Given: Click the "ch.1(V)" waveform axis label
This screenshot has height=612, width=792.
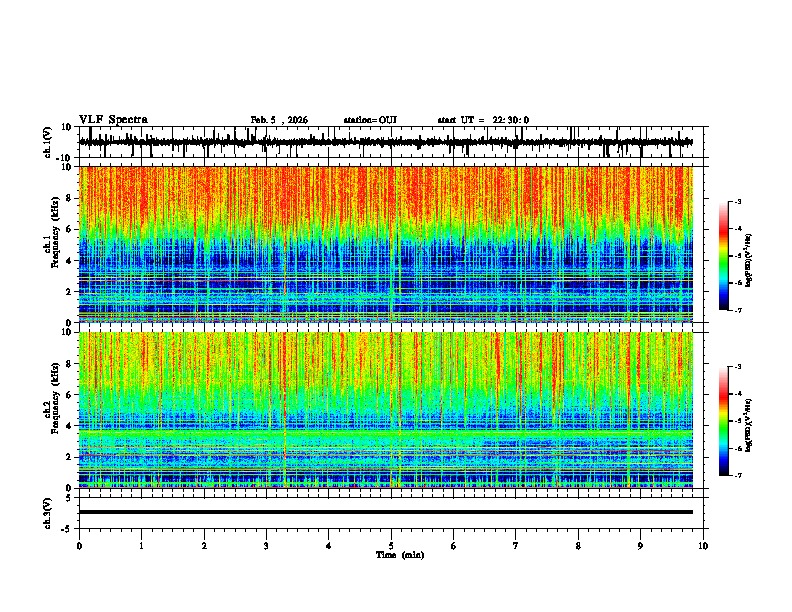Looking at the screenshot, I should pos(48,142).
